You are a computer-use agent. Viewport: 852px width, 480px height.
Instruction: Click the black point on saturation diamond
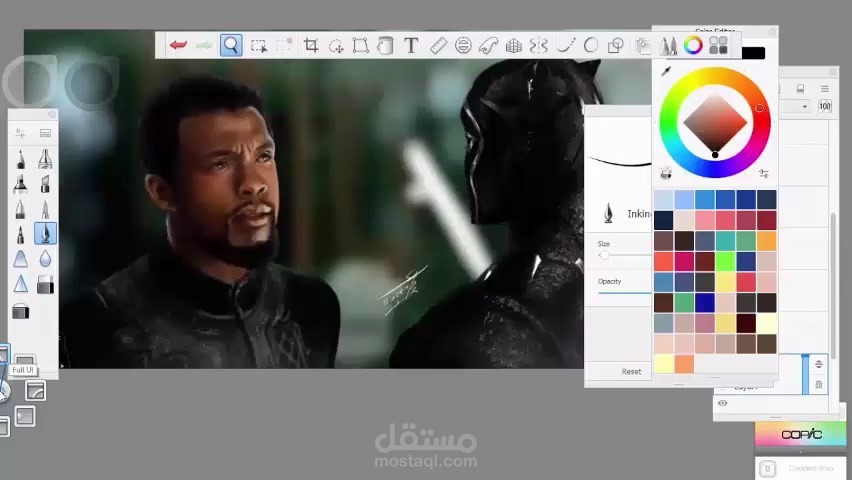pyautogui.click(x=715, y=155)
